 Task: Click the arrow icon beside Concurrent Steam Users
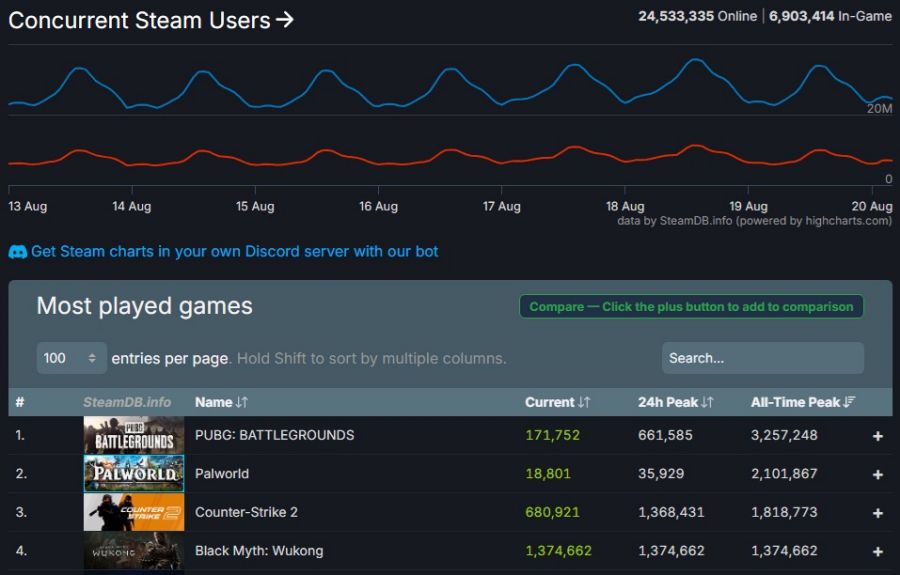pos(284,21)
